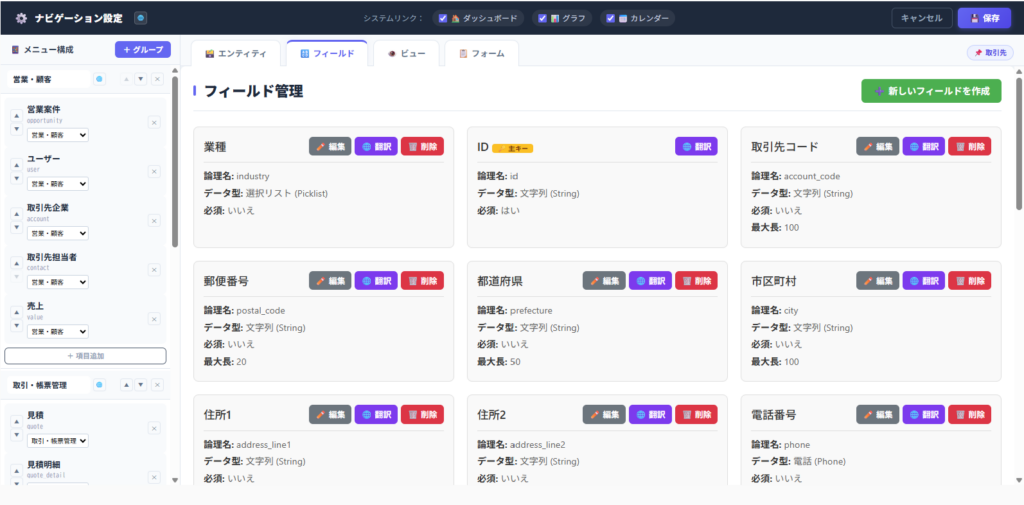This screenshot has width=1024, height=505.
Task: Delete the 業種 field
Action: (x=423, y=146)
